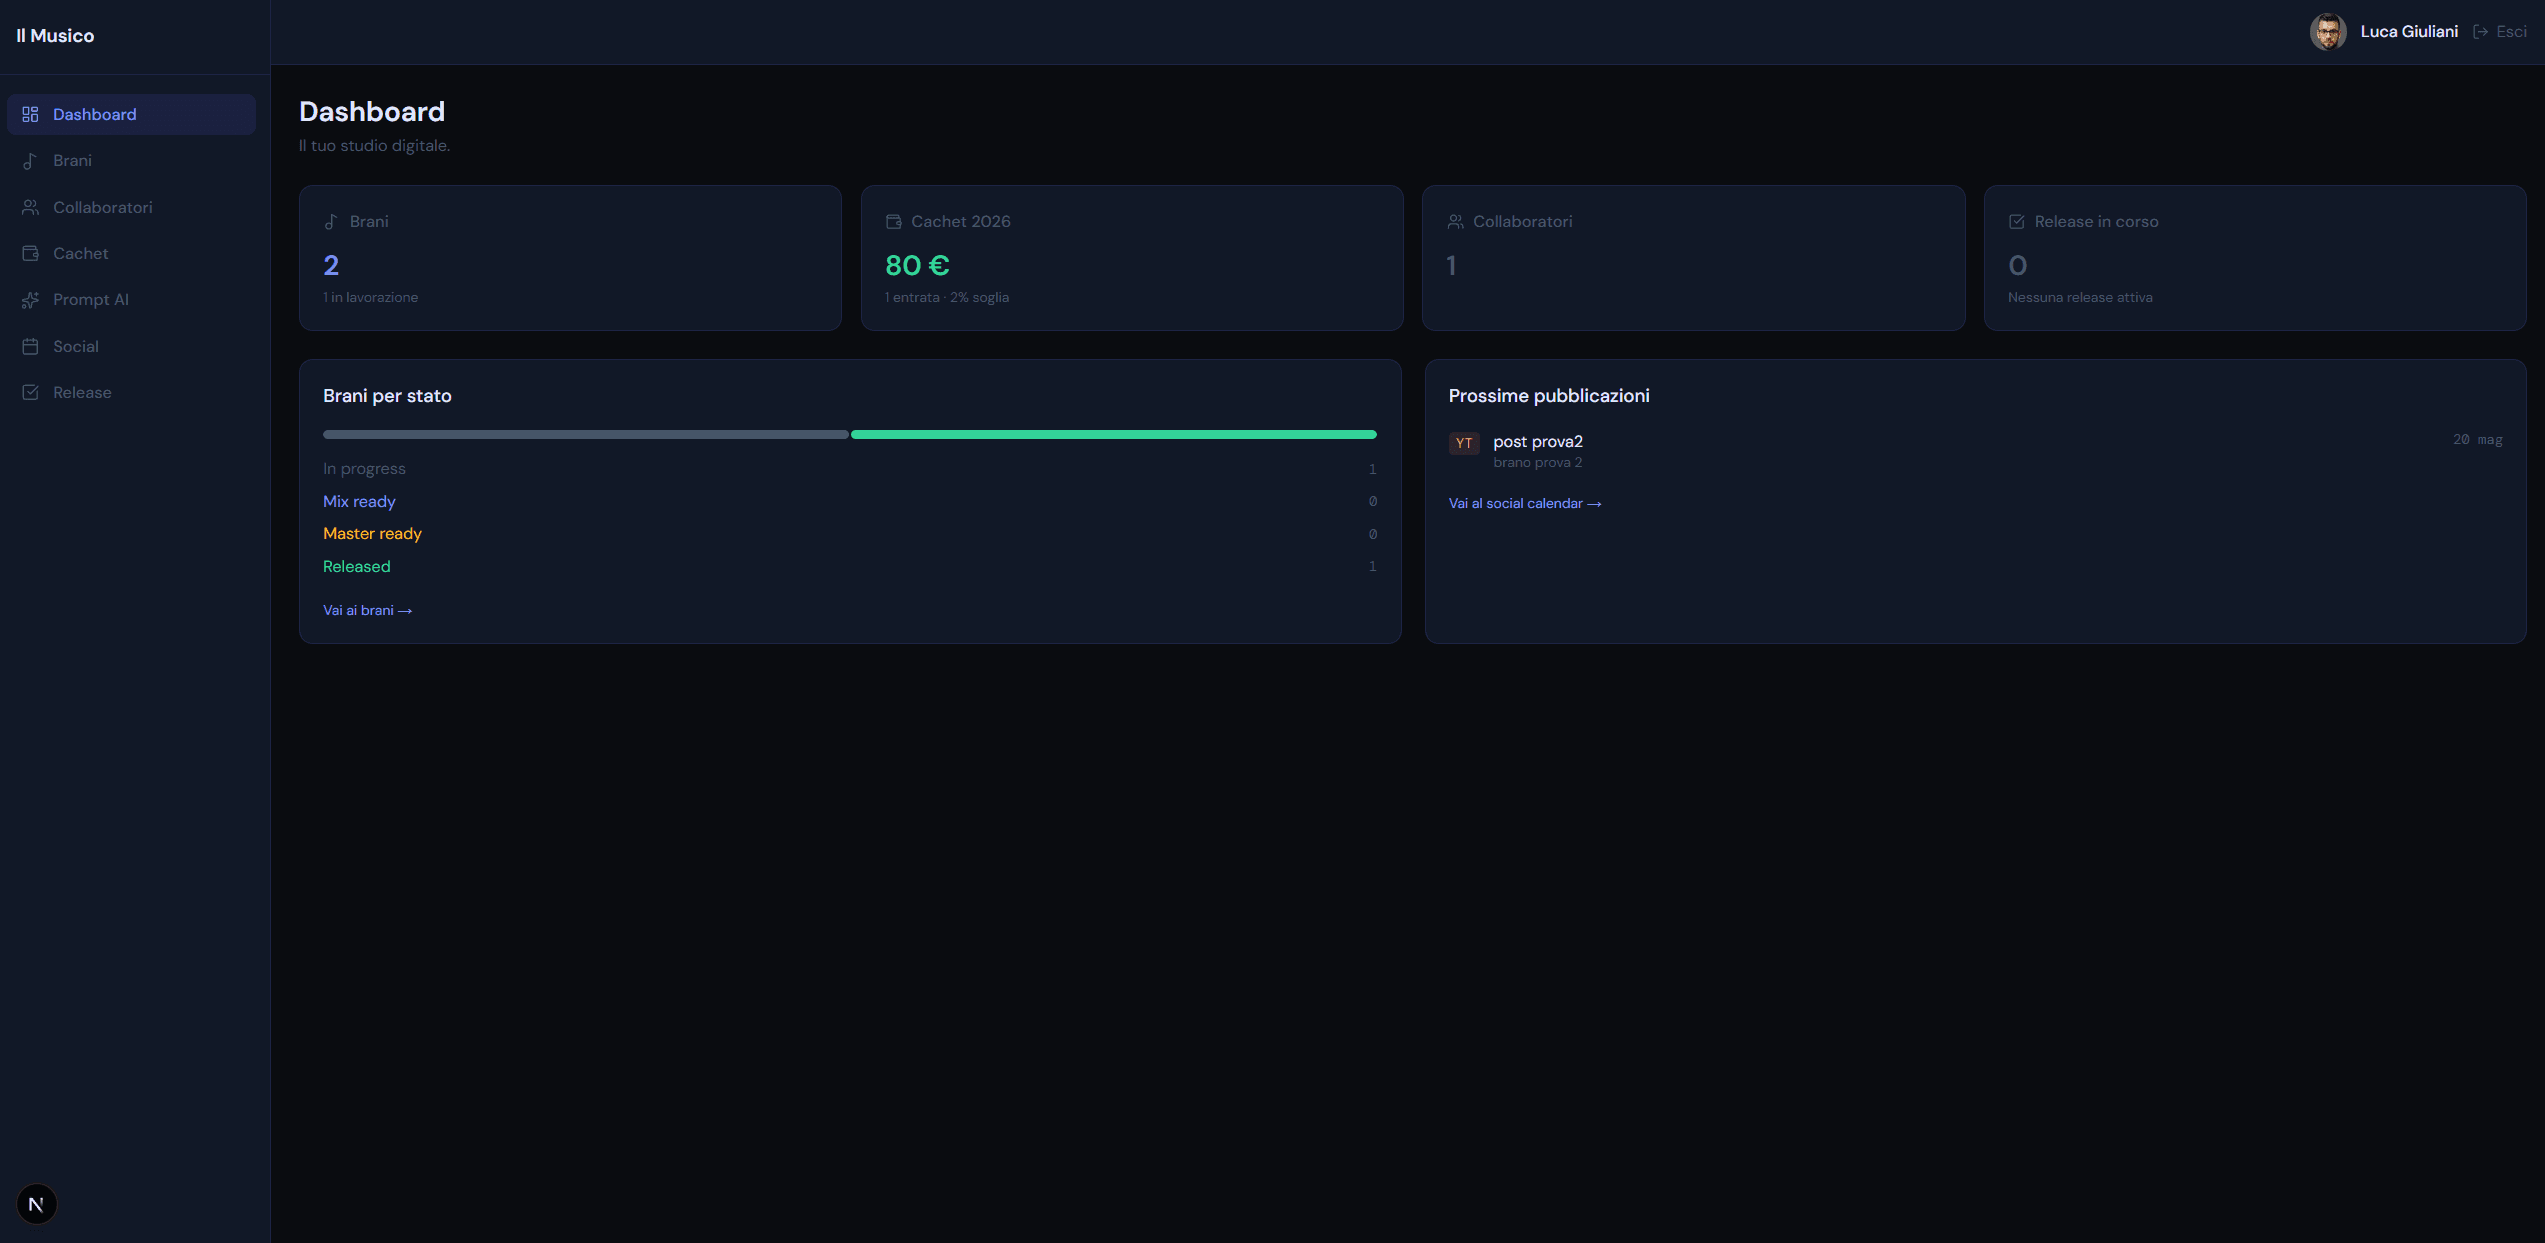Click the Collaboratori people icon in sidebar

click(30, 207)
